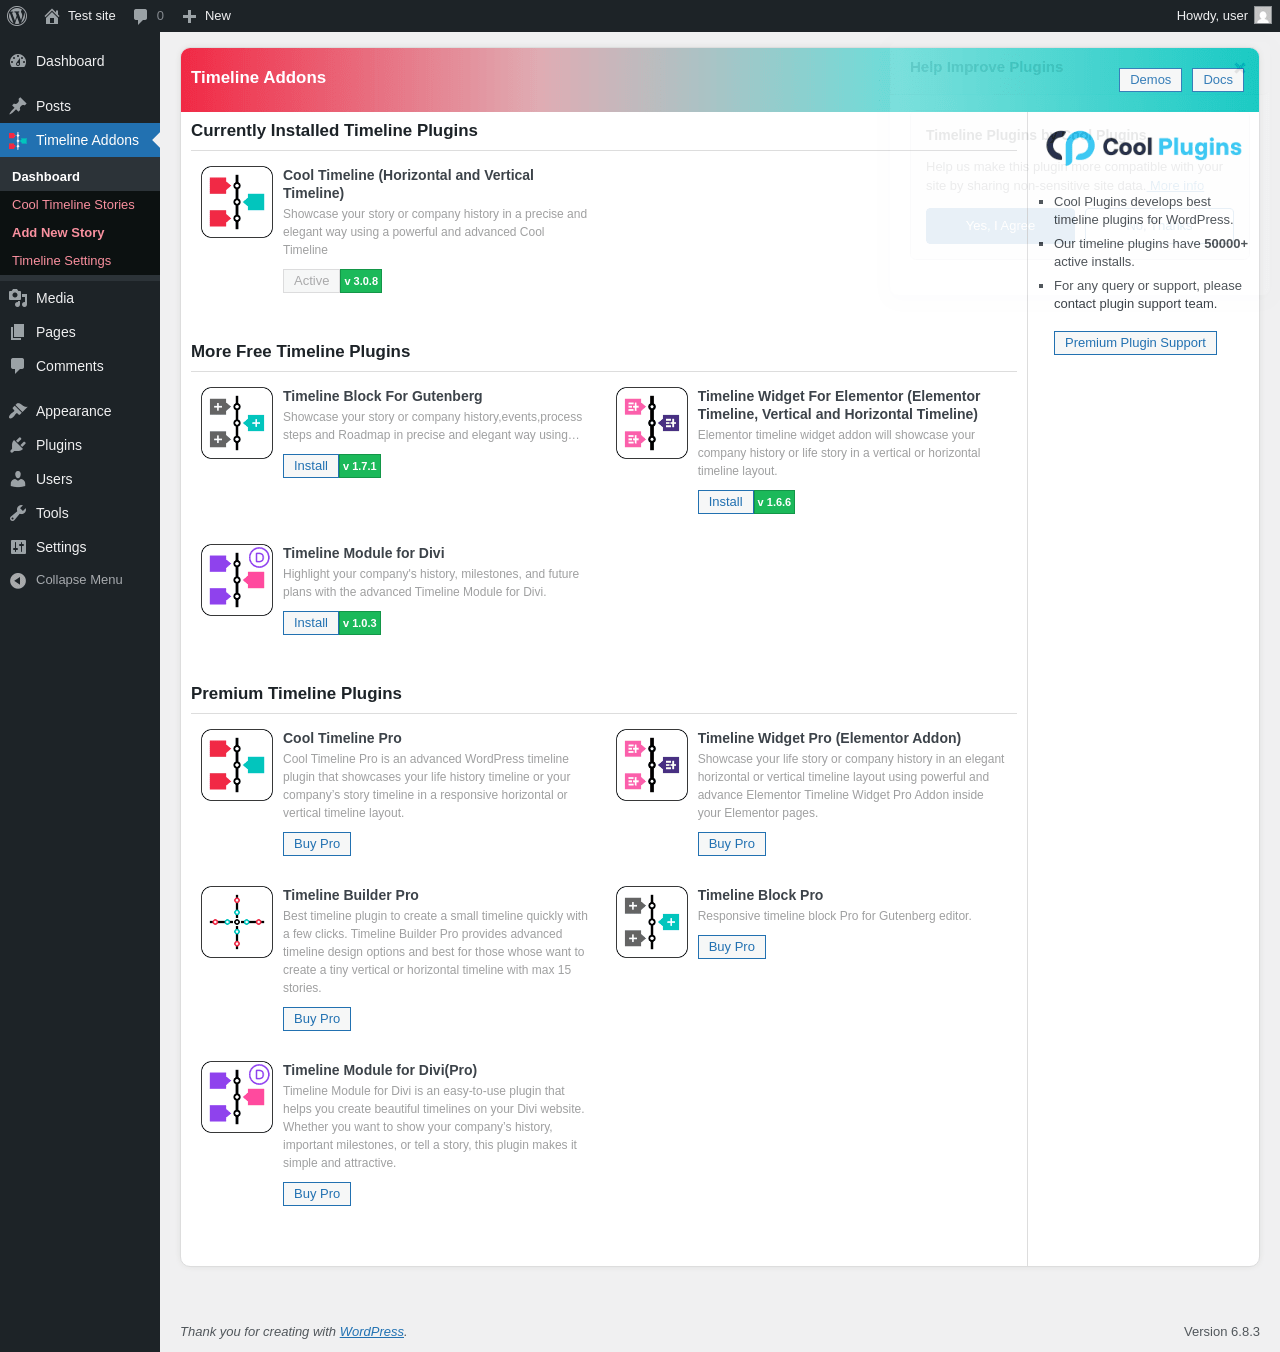Choose Add New Story in submenu

(80, 232)
